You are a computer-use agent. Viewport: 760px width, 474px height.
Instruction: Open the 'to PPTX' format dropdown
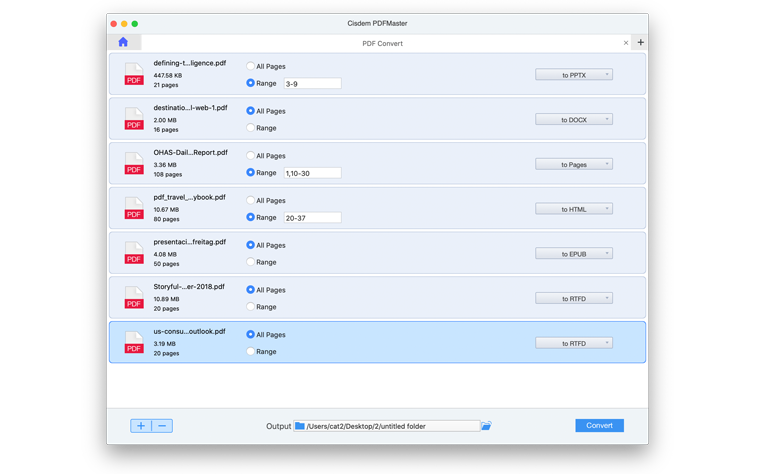[574, 75]
